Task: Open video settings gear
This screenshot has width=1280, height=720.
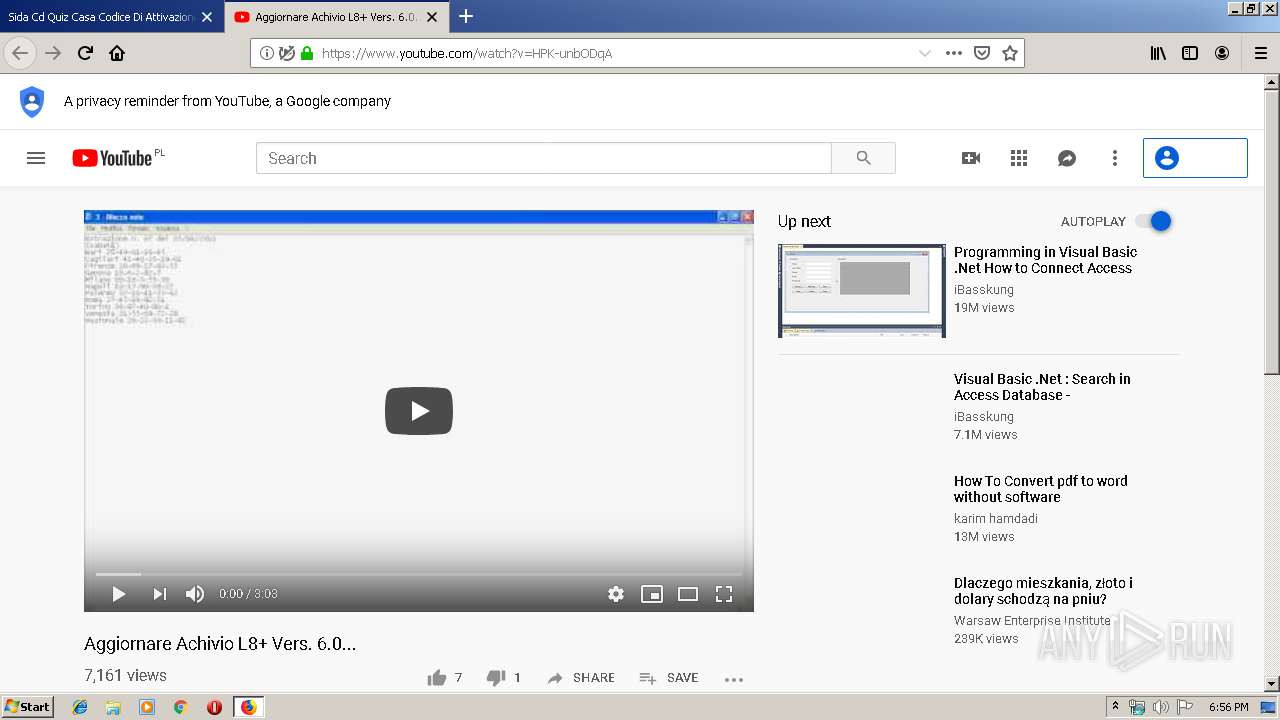Action: point(616,594)
